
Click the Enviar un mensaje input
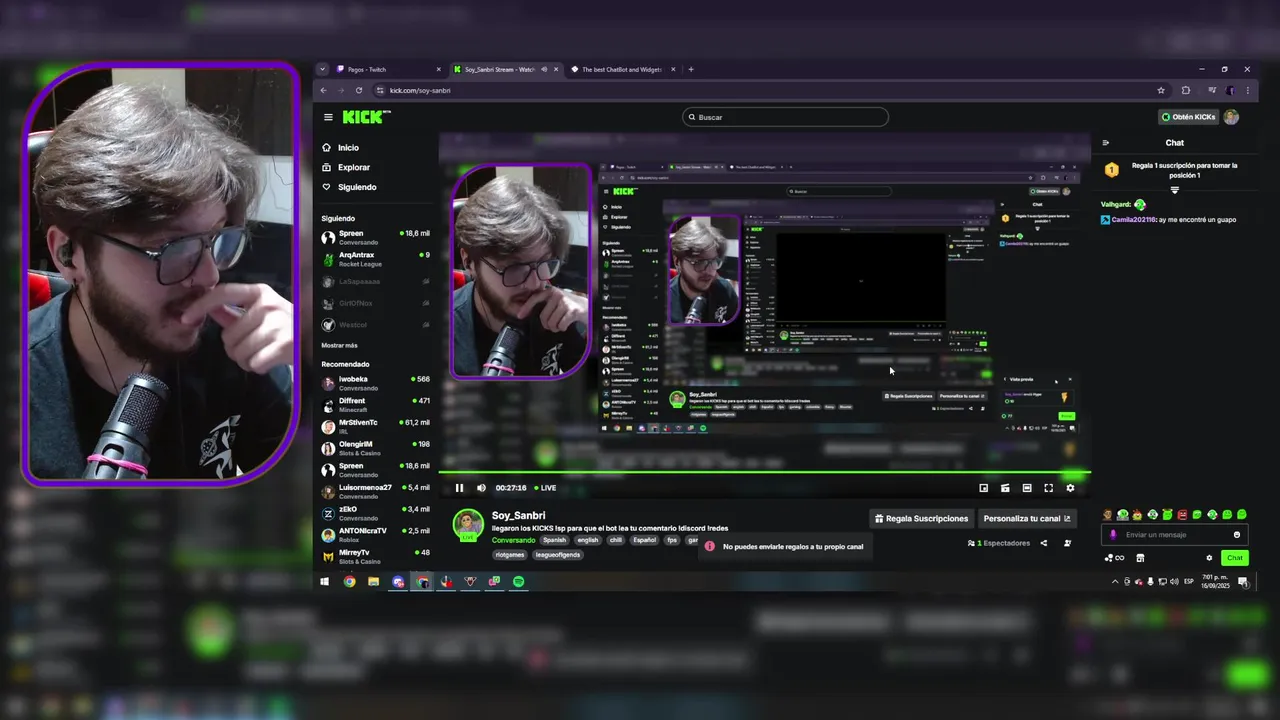point(1175,535)
